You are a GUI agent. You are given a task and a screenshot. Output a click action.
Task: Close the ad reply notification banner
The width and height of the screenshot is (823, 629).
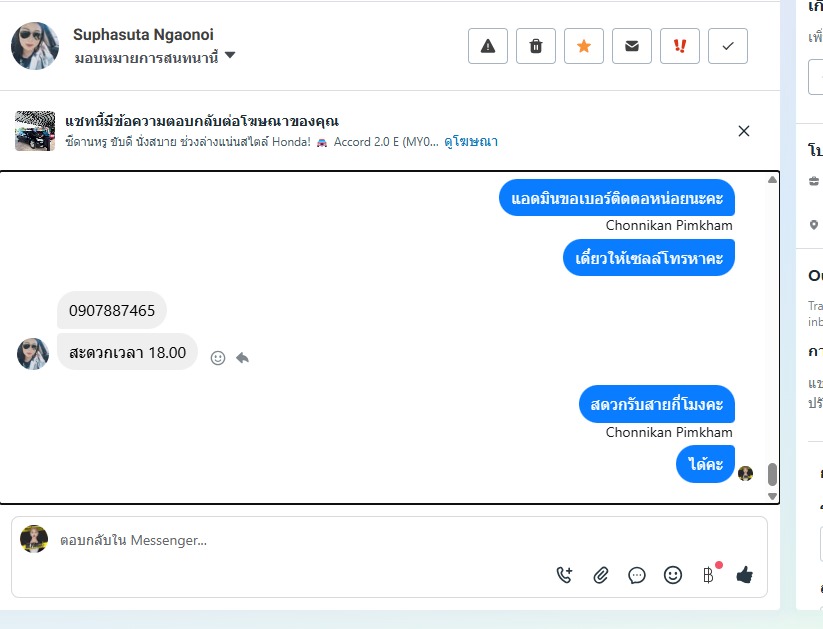tap(744, 131)
